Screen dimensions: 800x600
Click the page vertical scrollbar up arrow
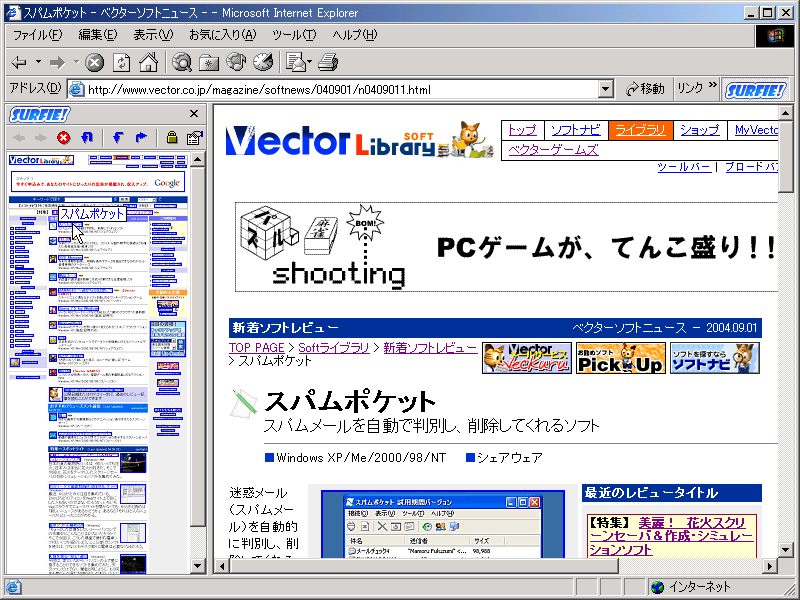point(786,113)
